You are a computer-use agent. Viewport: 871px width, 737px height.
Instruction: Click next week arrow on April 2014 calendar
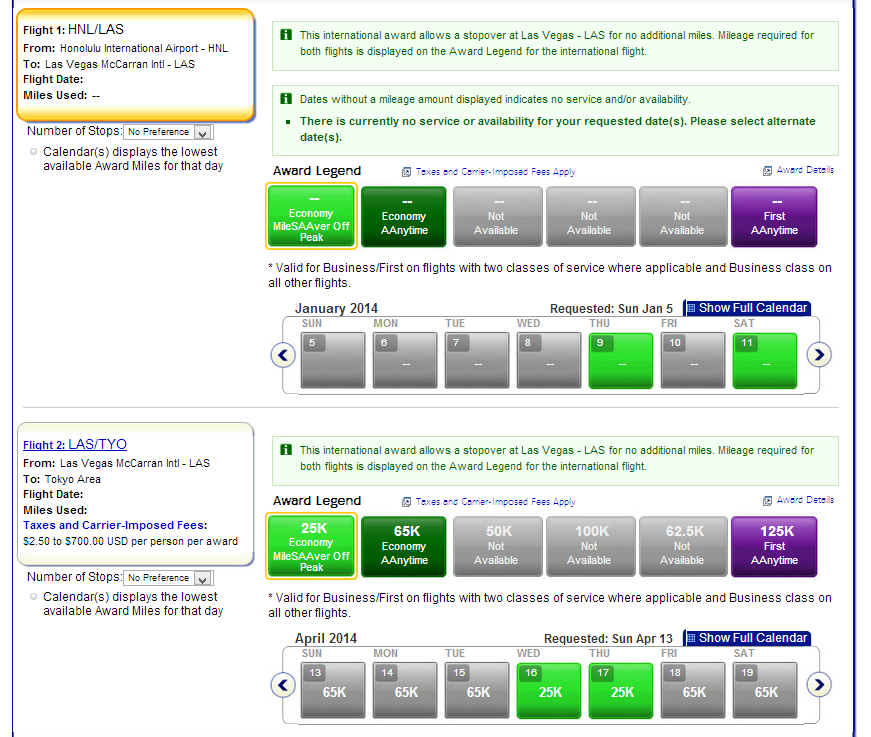pyautogui.click(x=819, y=685)
